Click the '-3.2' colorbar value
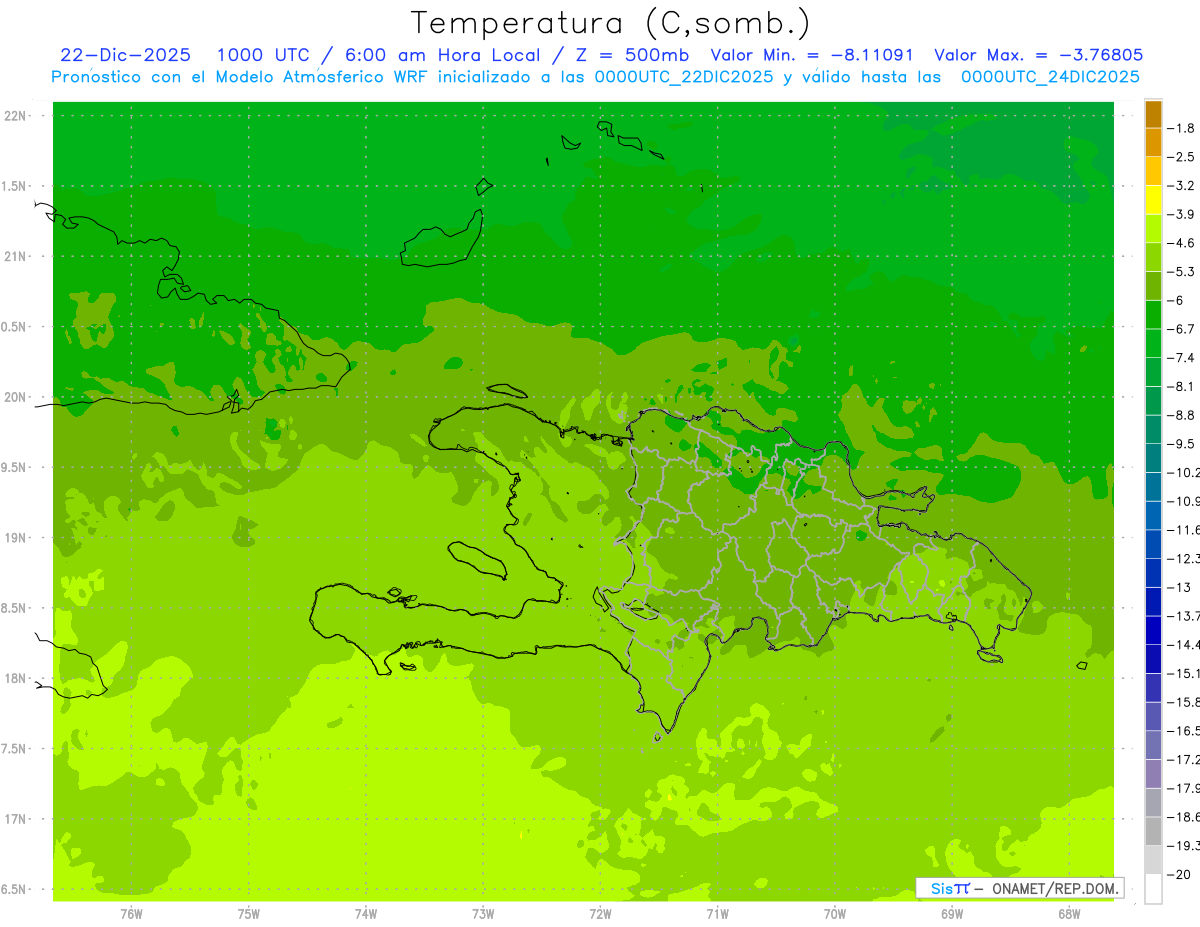Screen dimensions: 1200x927 coord(1181,186)
